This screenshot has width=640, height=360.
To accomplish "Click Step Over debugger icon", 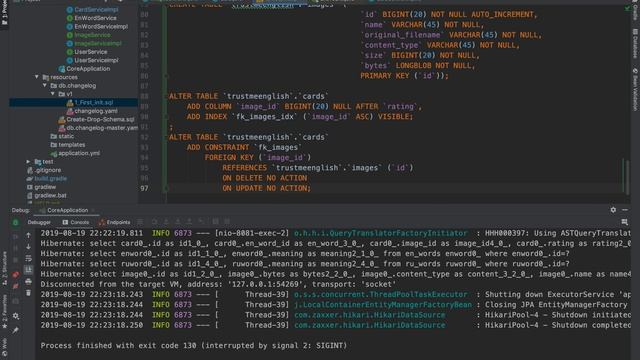I will pos(154,222).
